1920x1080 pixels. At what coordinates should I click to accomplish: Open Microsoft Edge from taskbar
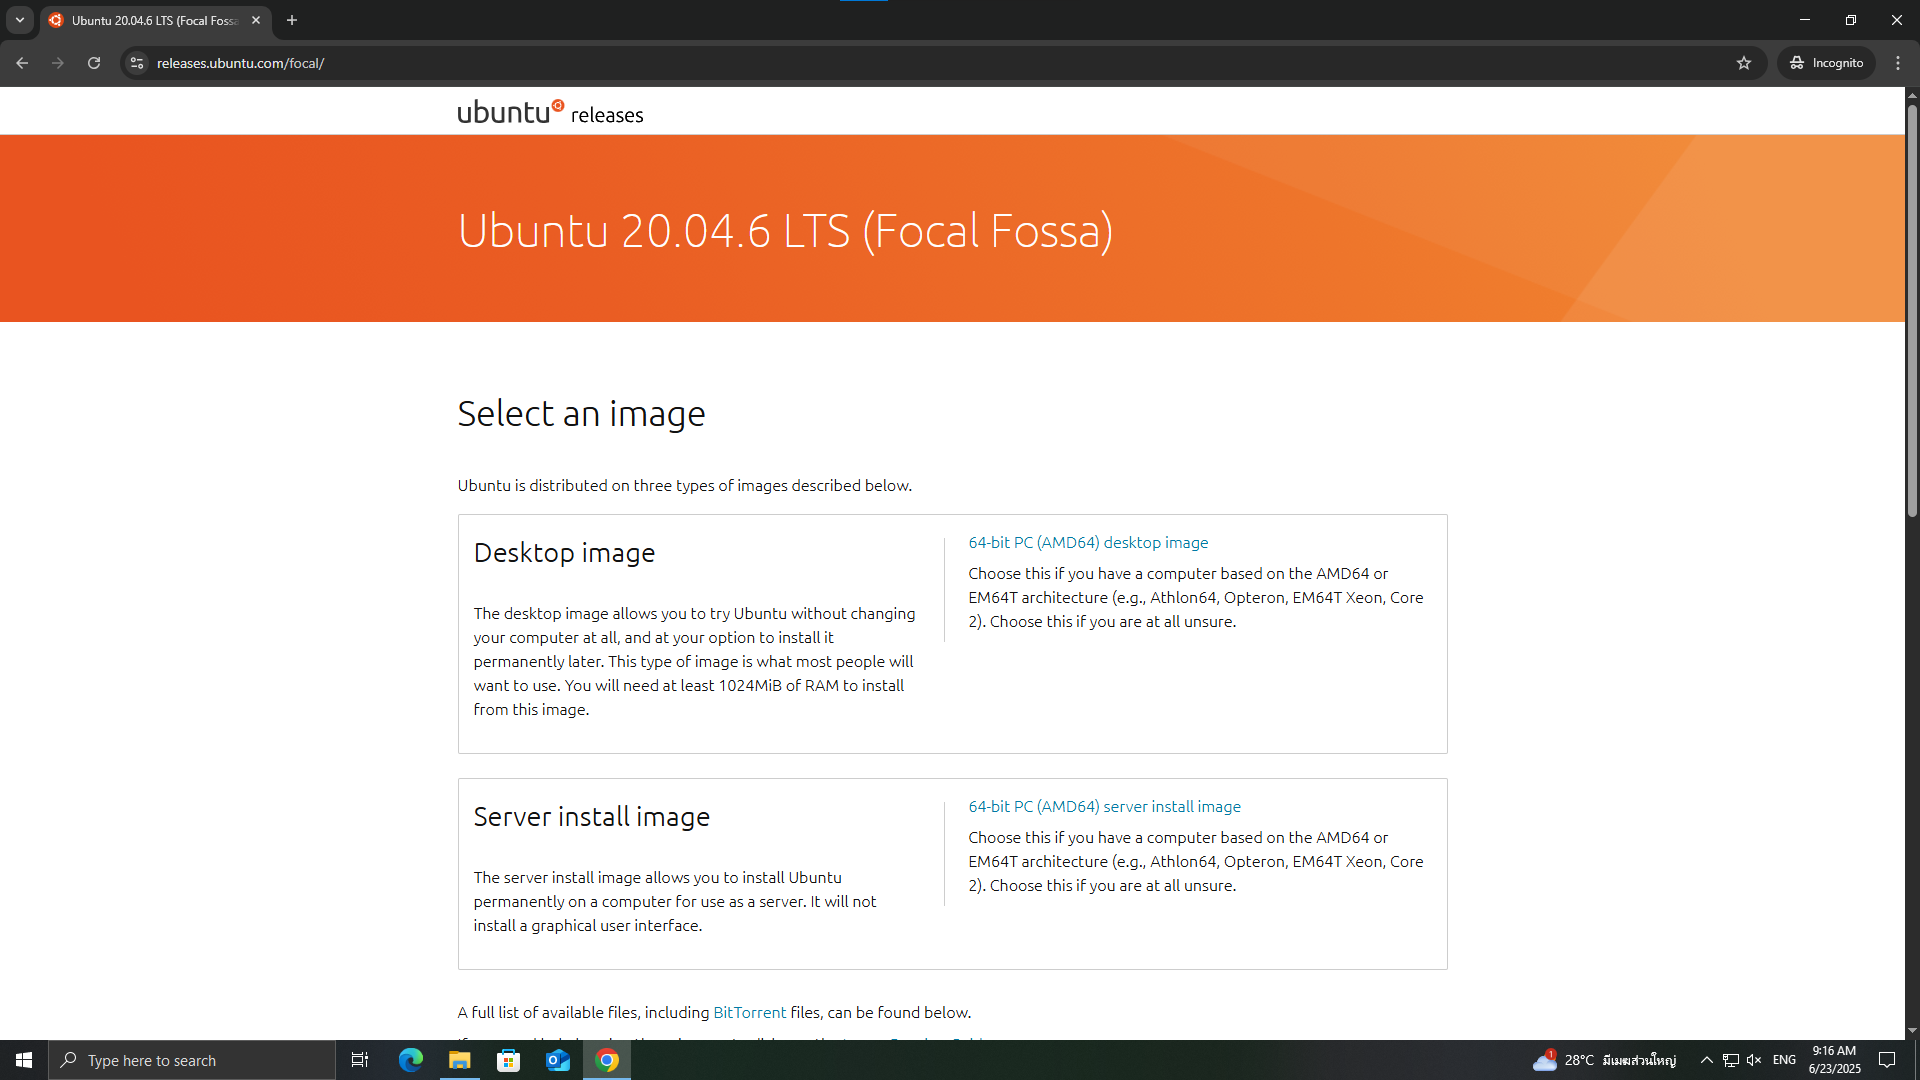pos(410,1060)
